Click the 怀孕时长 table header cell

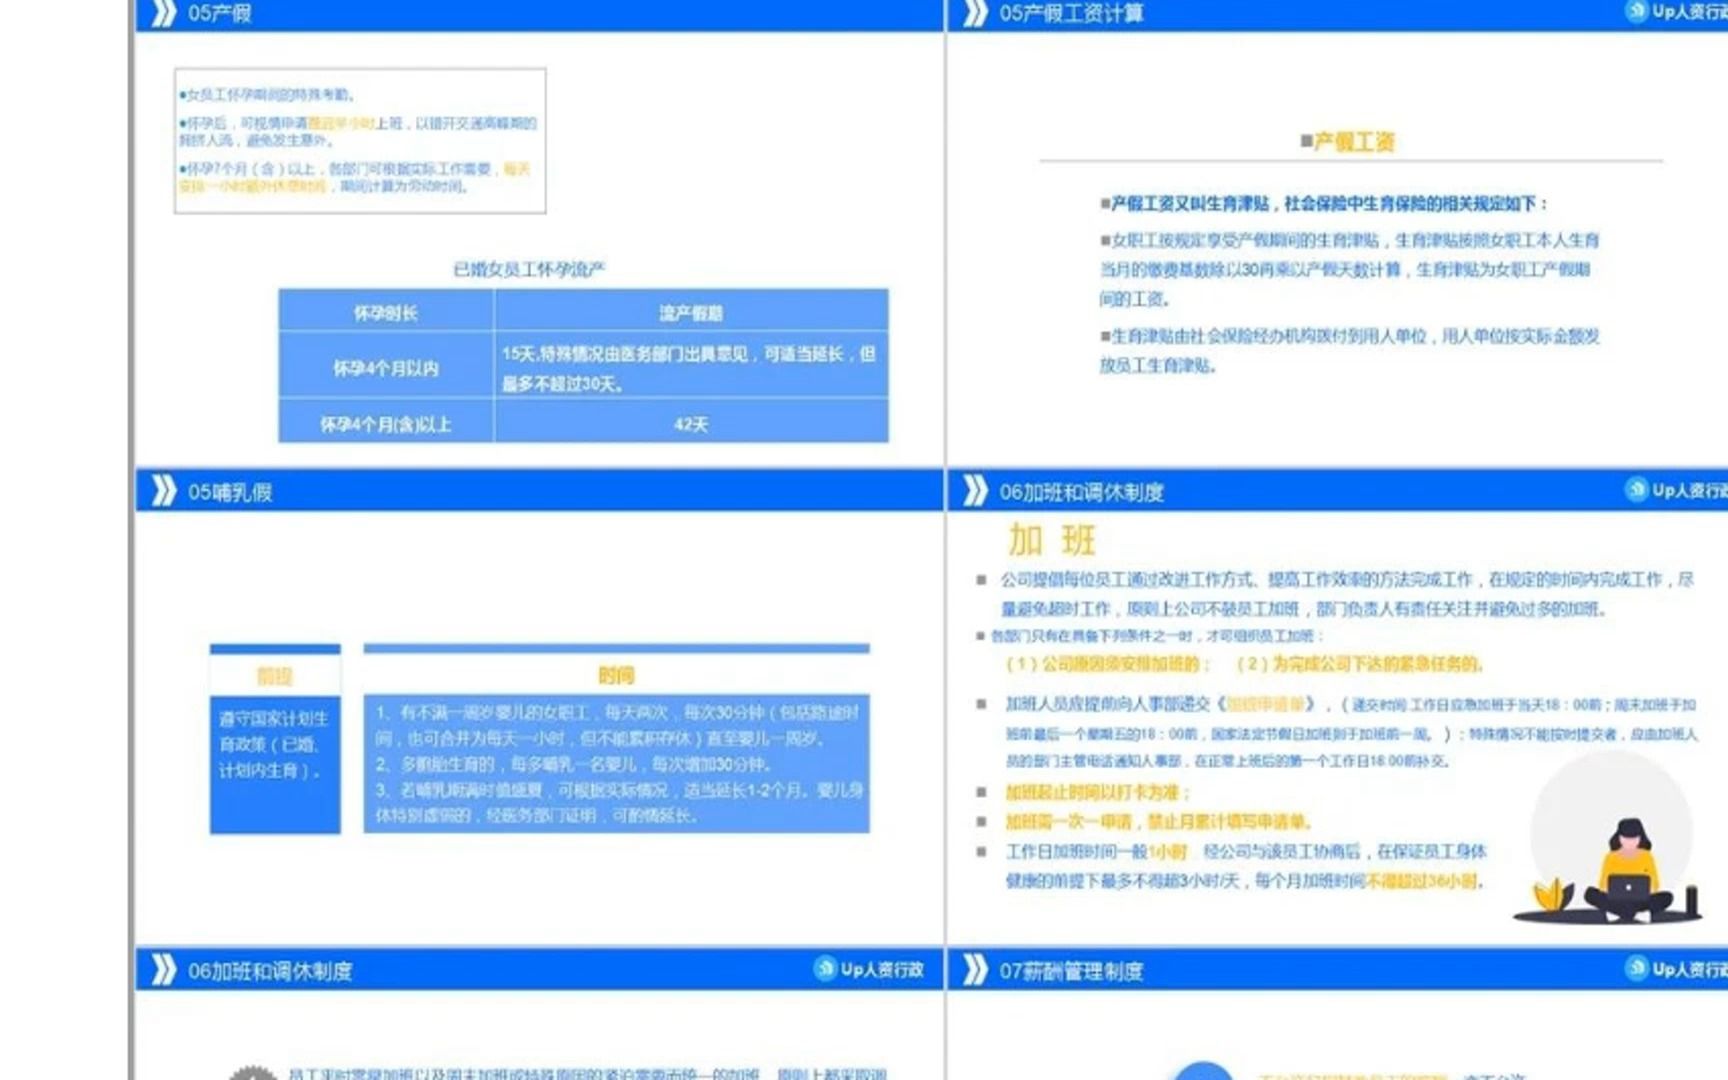click(x=386, y=312)
